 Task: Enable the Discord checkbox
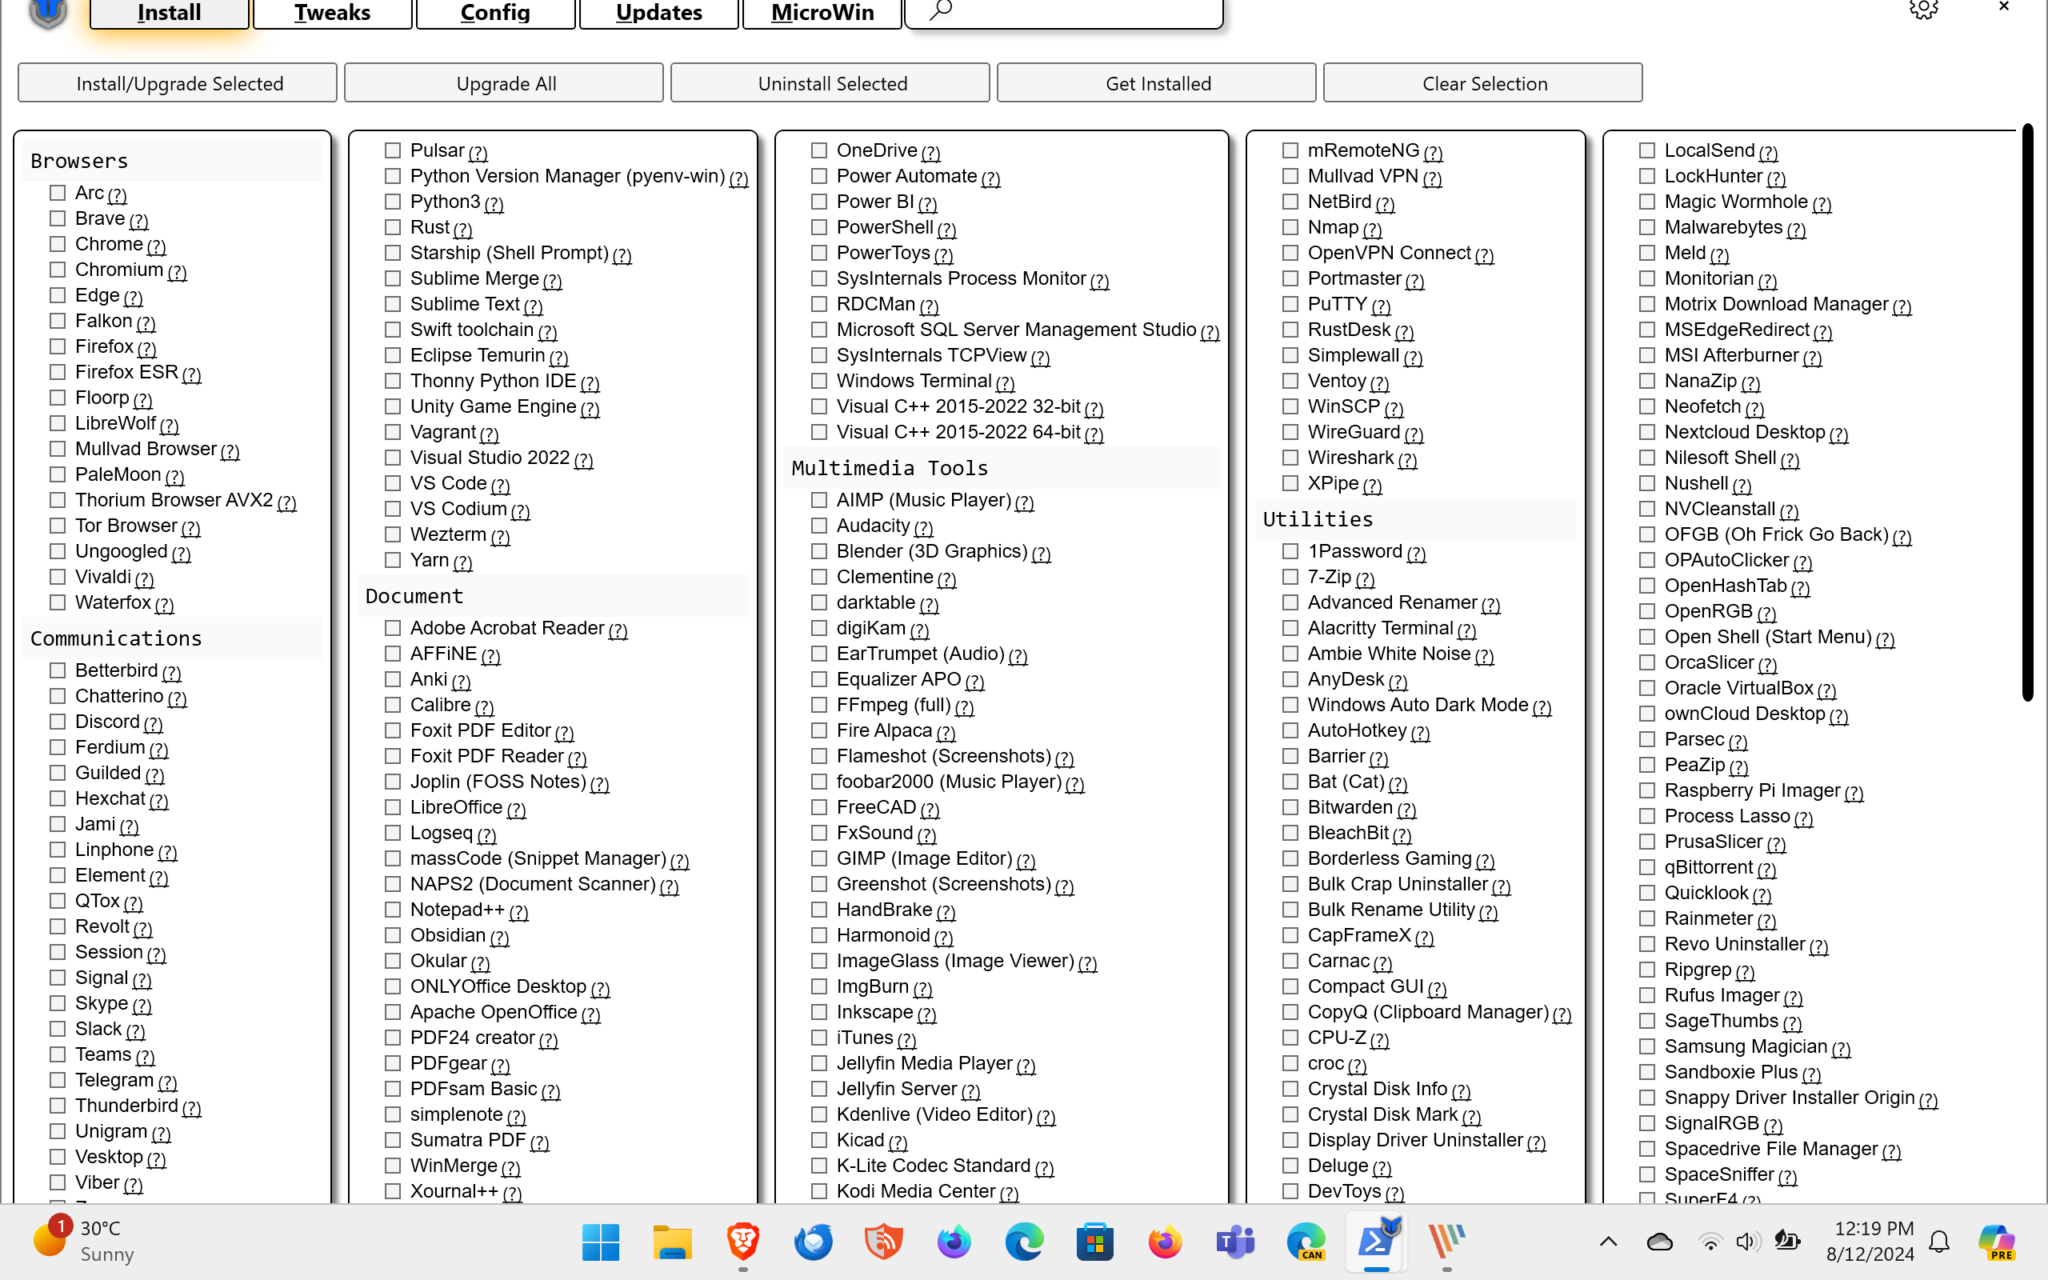click(57, 721)
